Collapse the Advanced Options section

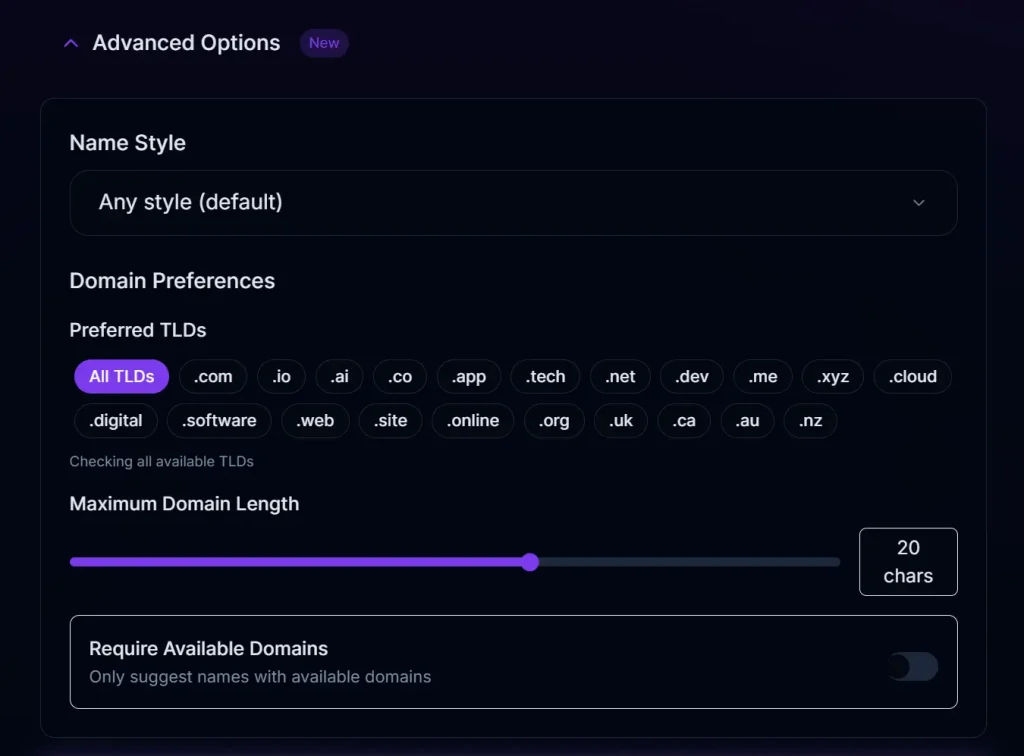tap(70, 42)
